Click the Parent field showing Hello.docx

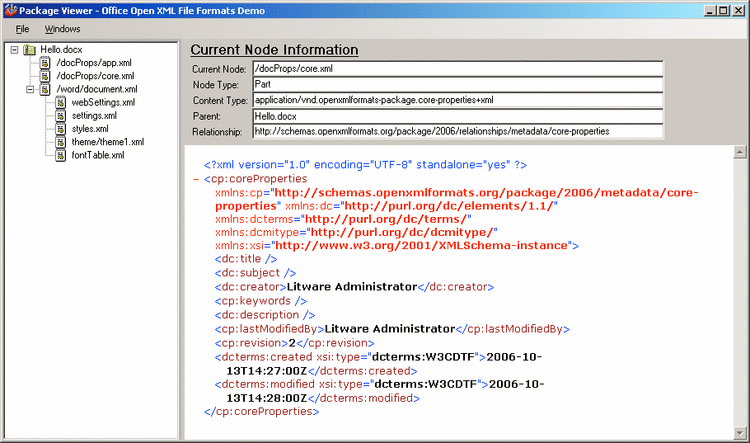tap(458, 116)
